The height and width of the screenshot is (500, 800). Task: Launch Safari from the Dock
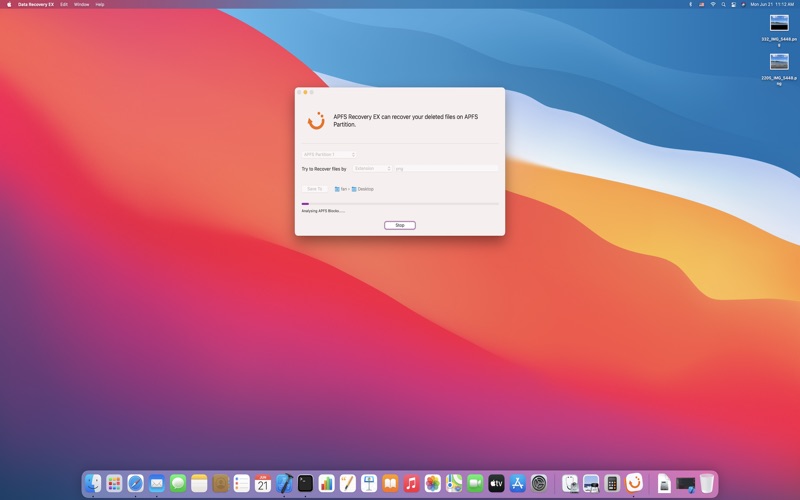(135, 483)
